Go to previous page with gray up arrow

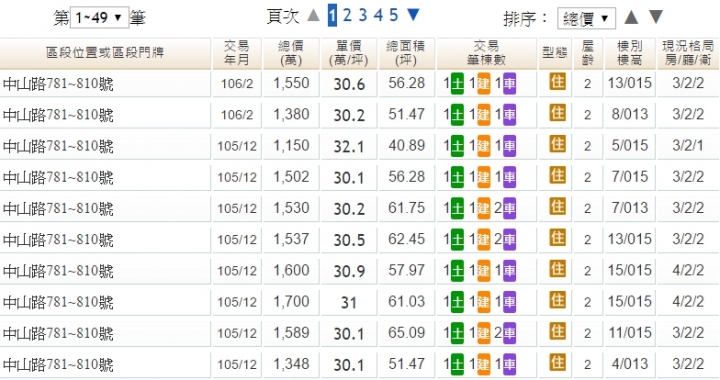[313, 15]
